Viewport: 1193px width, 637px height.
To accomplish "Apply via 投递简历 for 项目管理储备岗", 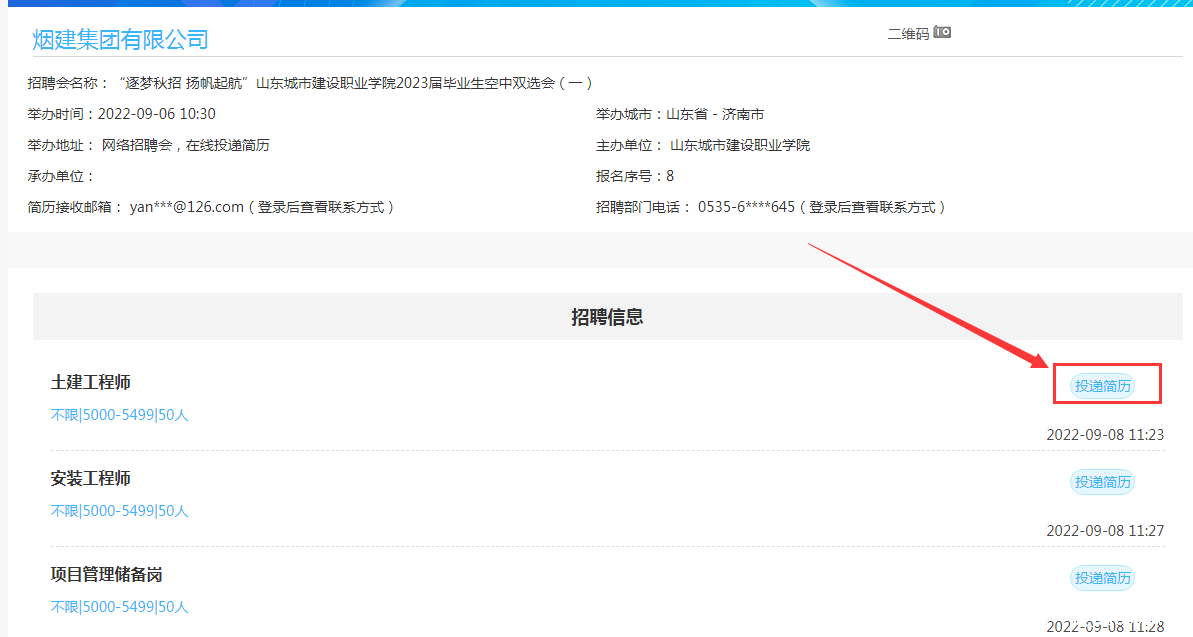I will 1102,578.
